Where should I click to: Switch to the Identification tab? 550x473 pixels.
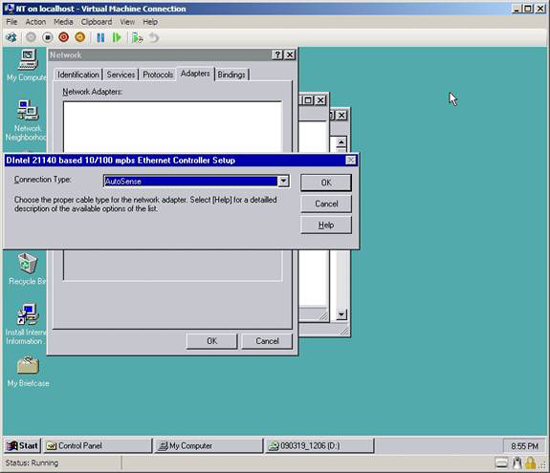coord(78,75)
